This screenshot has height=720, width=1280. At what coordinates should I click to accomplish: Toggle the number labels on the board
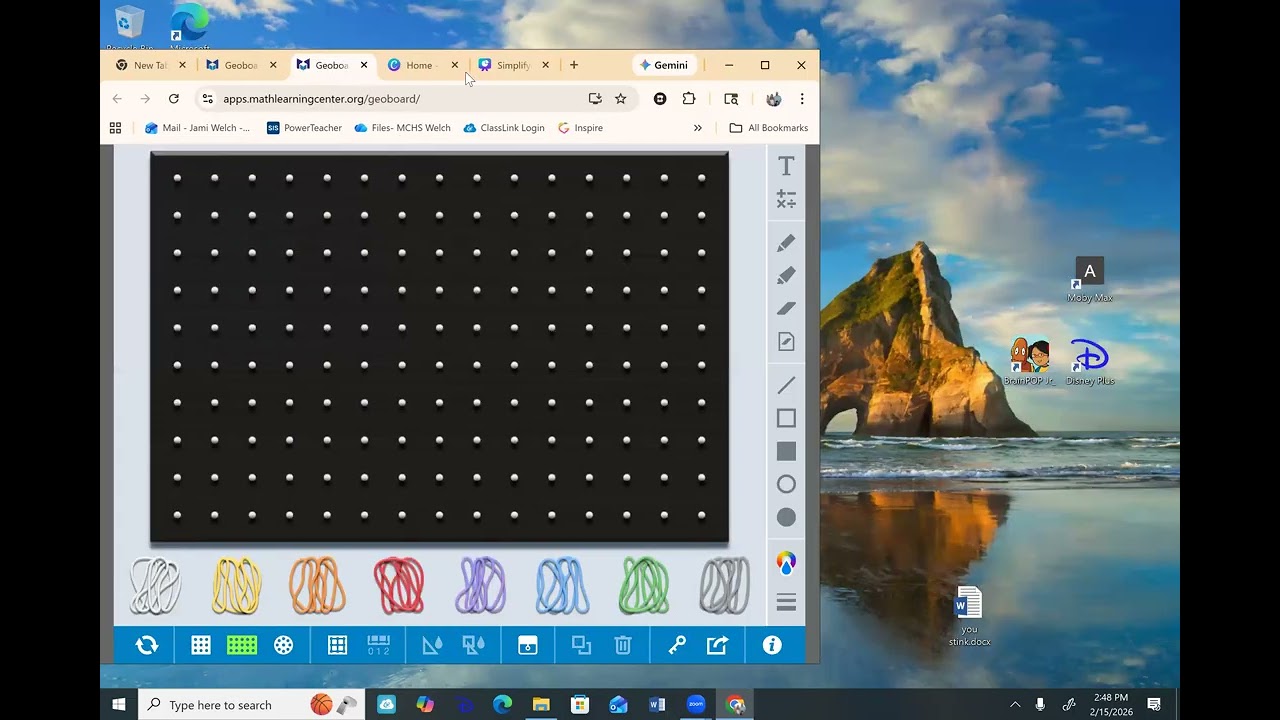pos(379,645)
